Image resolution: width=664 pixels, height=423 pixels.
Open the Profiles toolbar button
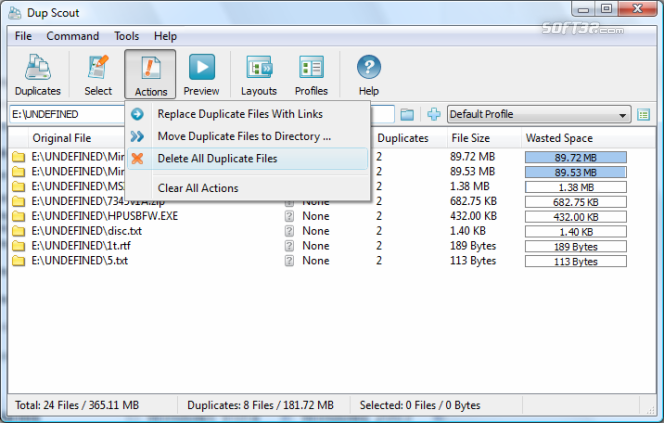311,75
